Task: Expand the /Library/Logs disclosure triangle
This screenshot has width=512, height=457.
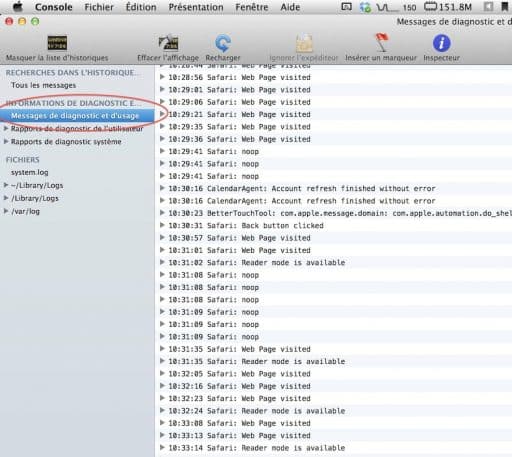Action: (x=6, y=198)
